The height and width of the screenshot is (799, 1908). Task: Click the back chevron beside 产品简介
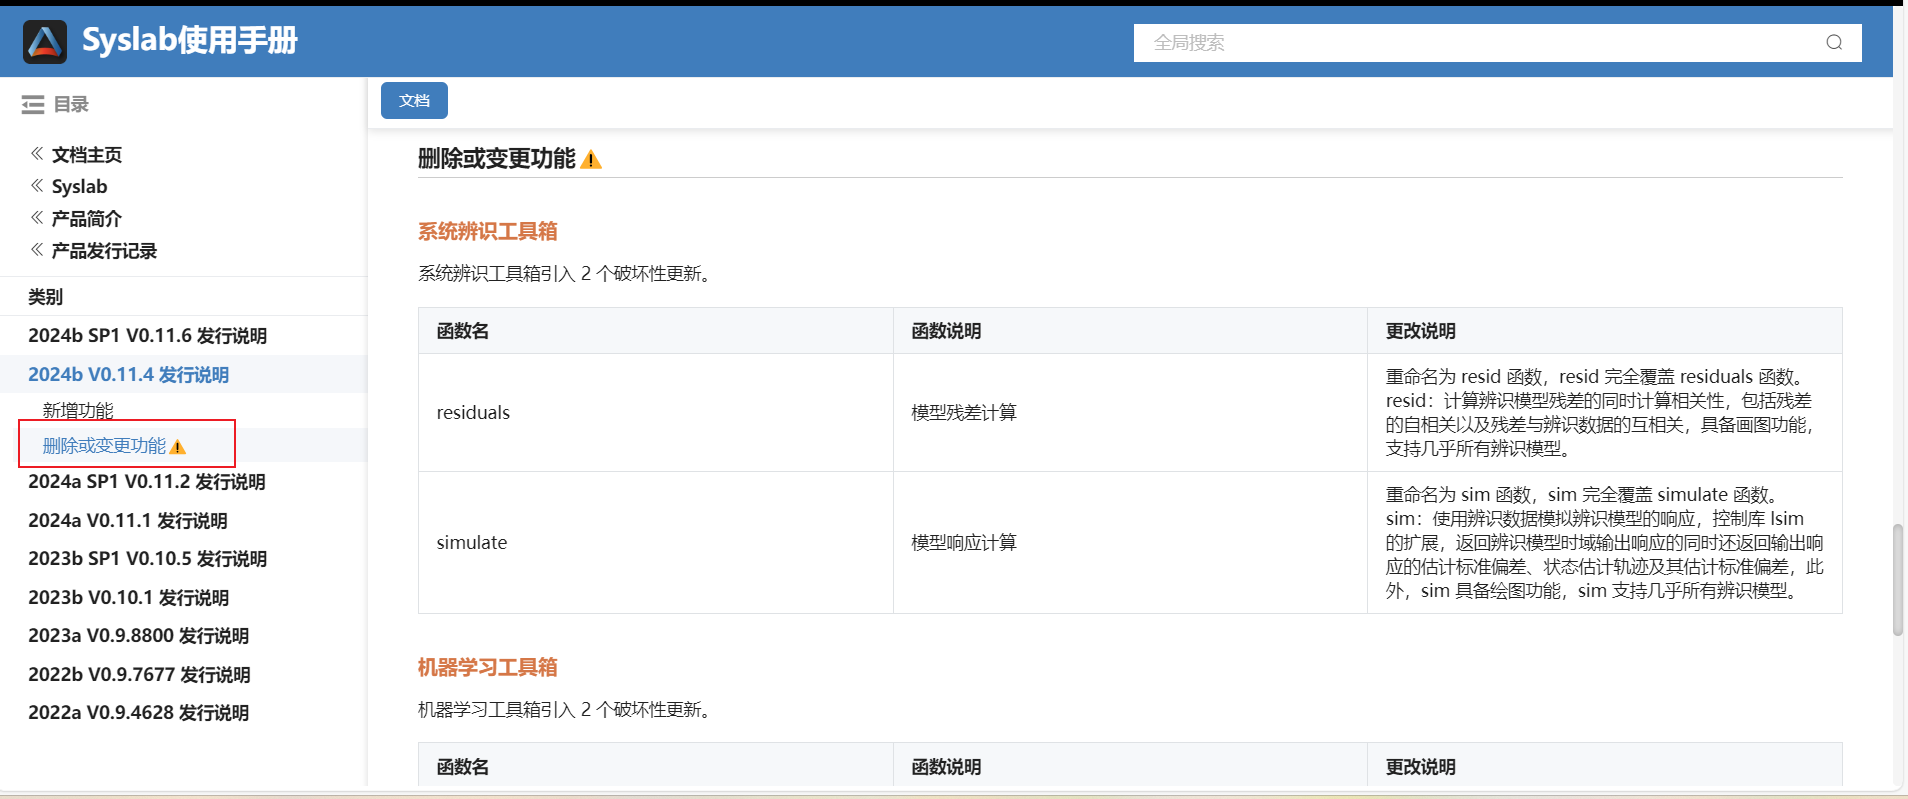[37, 218]
